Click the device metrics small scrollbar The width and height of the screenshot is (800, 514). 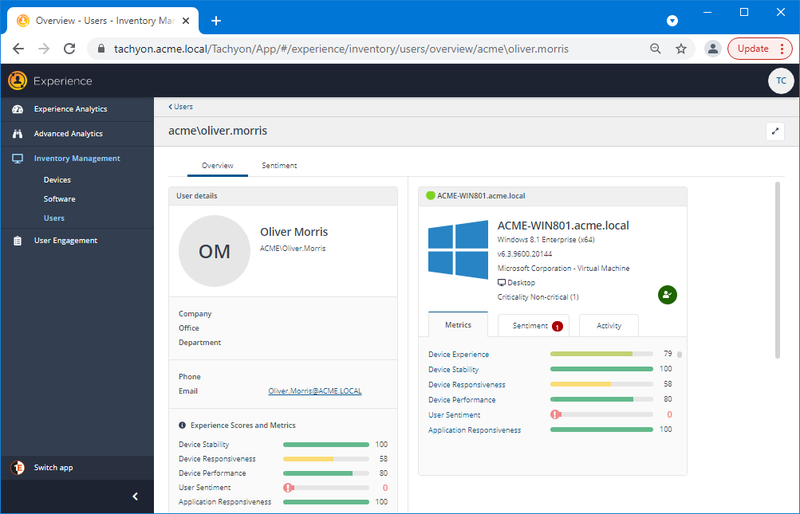click(680, 354)
